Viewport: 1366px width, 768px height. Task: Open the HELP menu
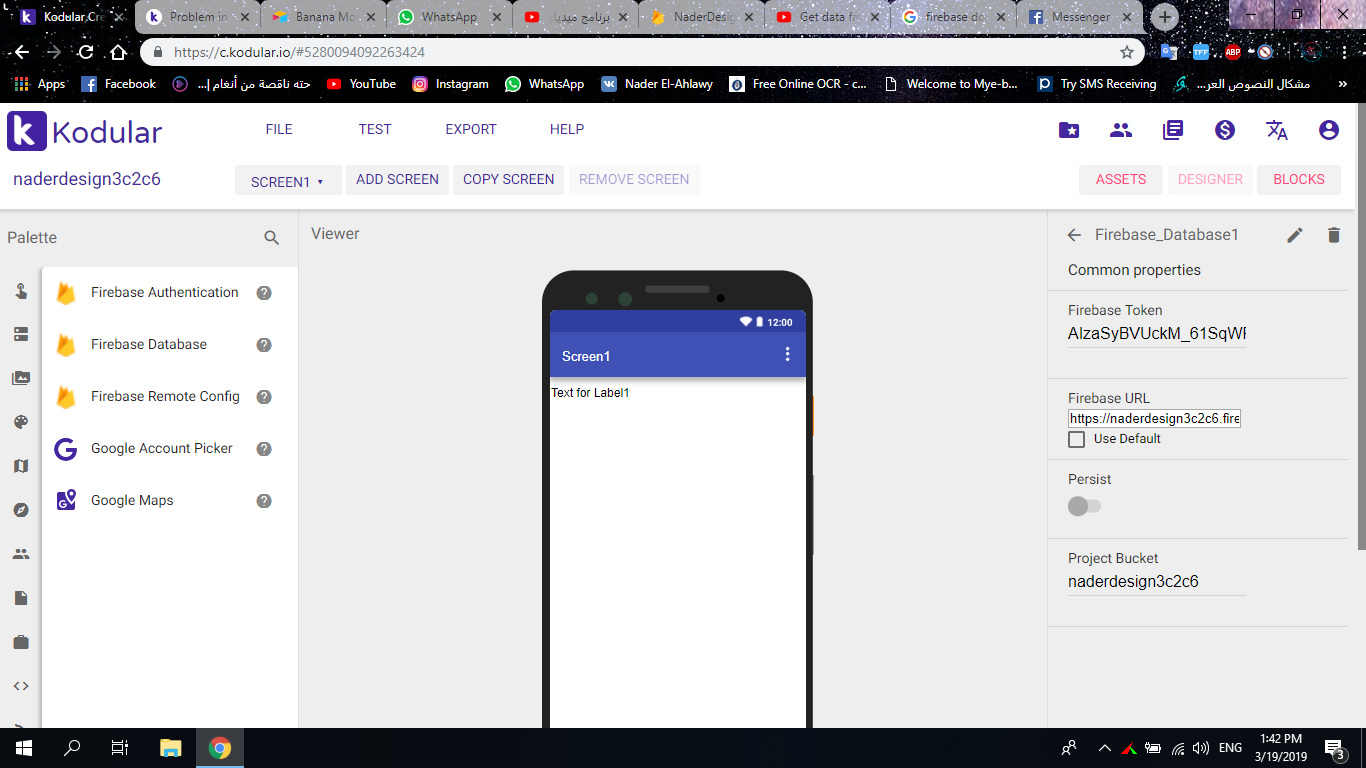point(567,129)
